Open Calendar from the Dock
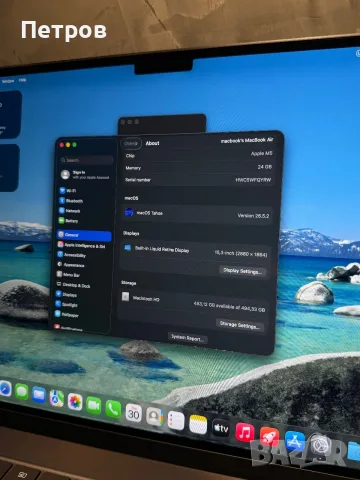The image size is (360, 480). coord(133,413)
